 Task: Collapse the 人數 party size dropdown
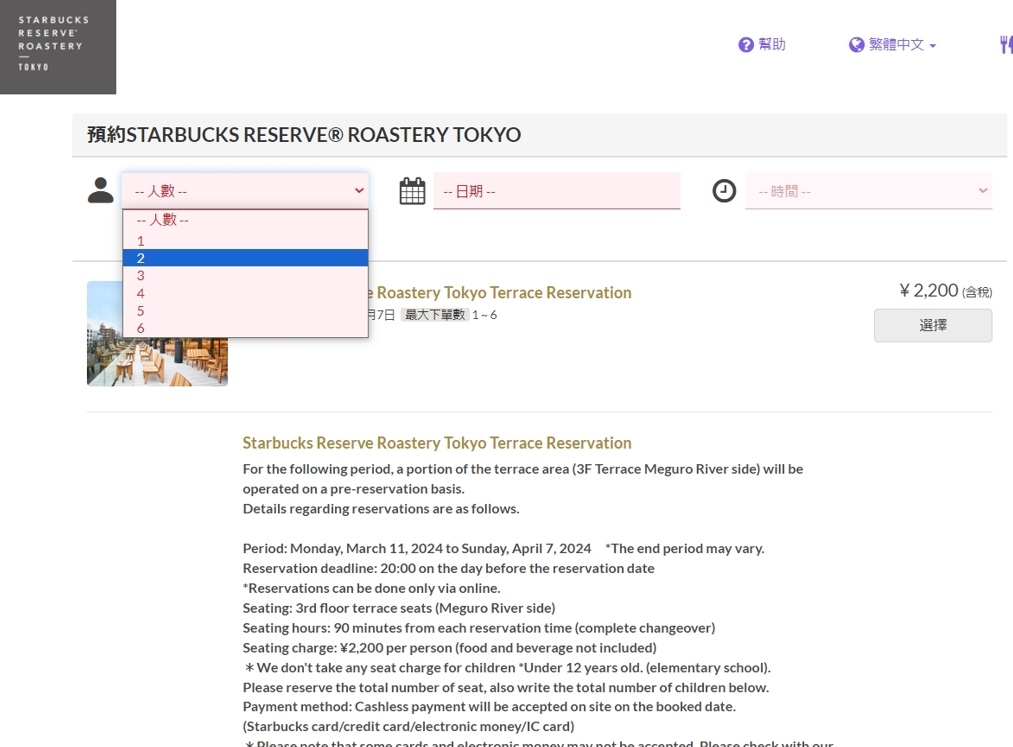(x=245, y=191)
